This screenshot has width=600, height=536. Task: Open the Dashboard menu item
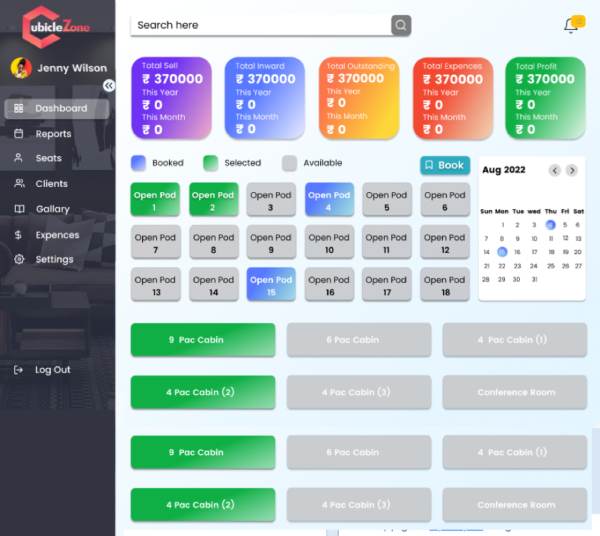click(x=60, y=108)
